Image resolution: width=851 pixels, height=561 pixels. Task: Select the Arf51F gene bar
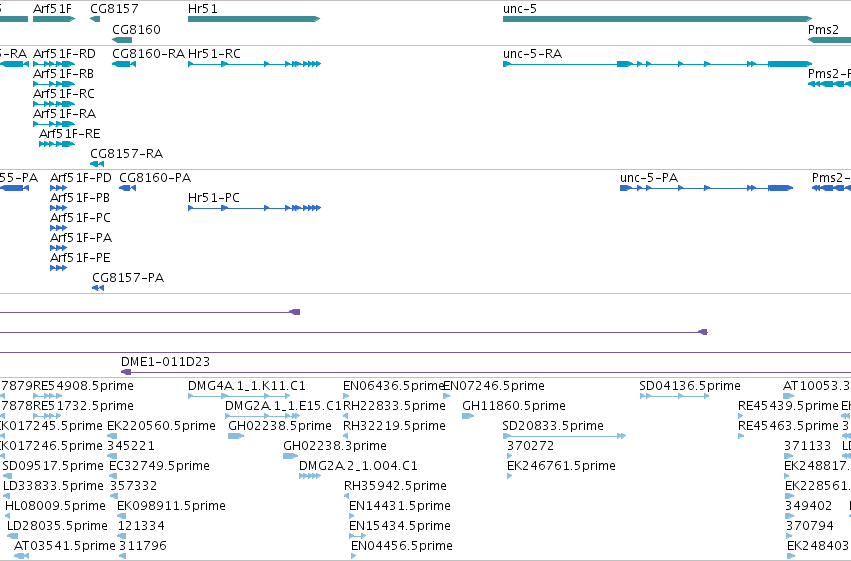pos(54,19)
